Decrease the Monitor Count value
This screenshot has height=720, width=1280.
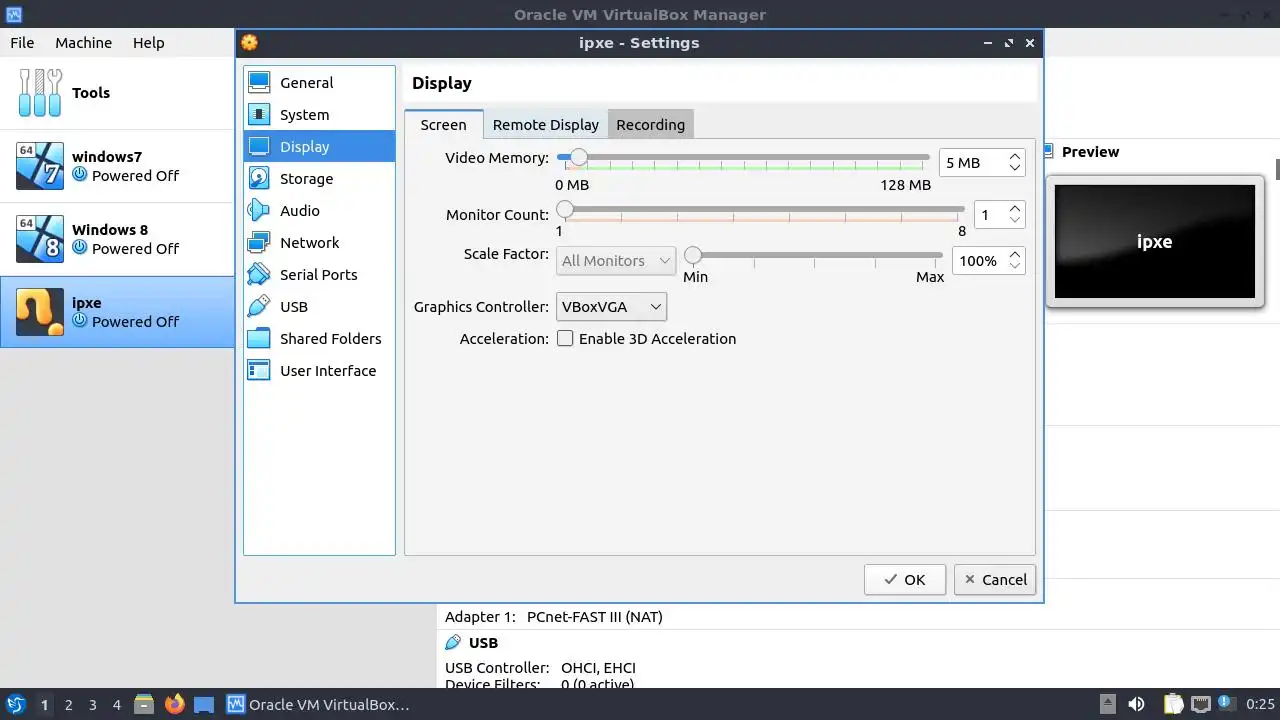click(1015, 221)
